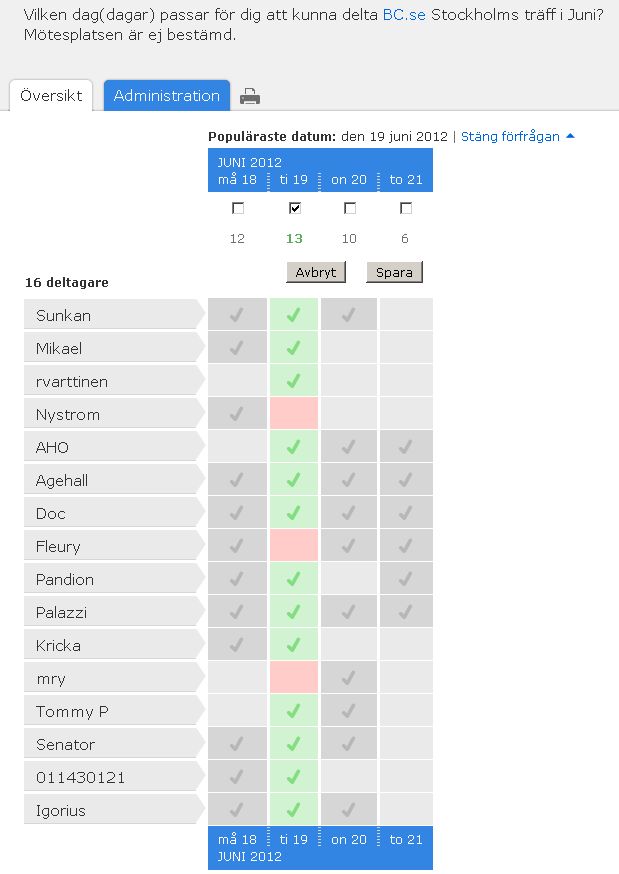Click Pandion's gray checkmark for Thursday 21
The image size is (619, 874).
(x=405, y=579)
